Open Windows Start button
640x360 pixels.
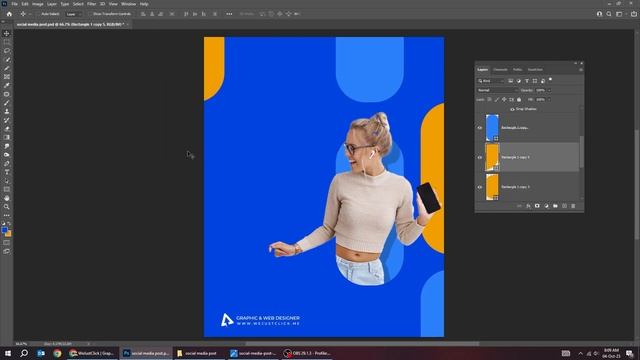click(x=8, y=353)
